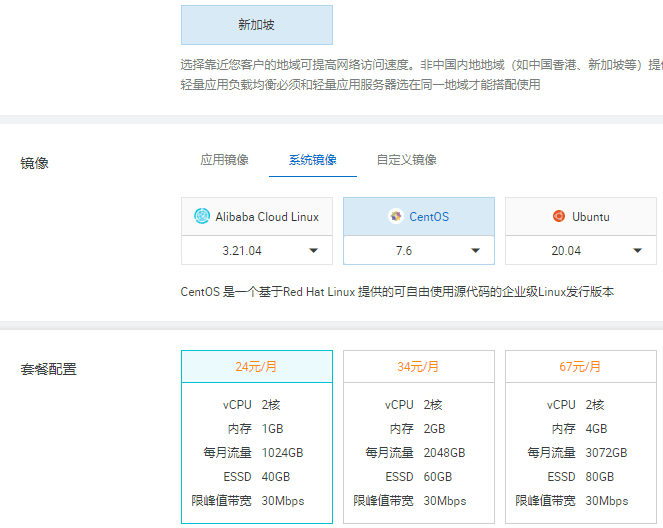Click the 套餐配置 section label
This screenshot has height=528, width=663.
coord(48,369)
